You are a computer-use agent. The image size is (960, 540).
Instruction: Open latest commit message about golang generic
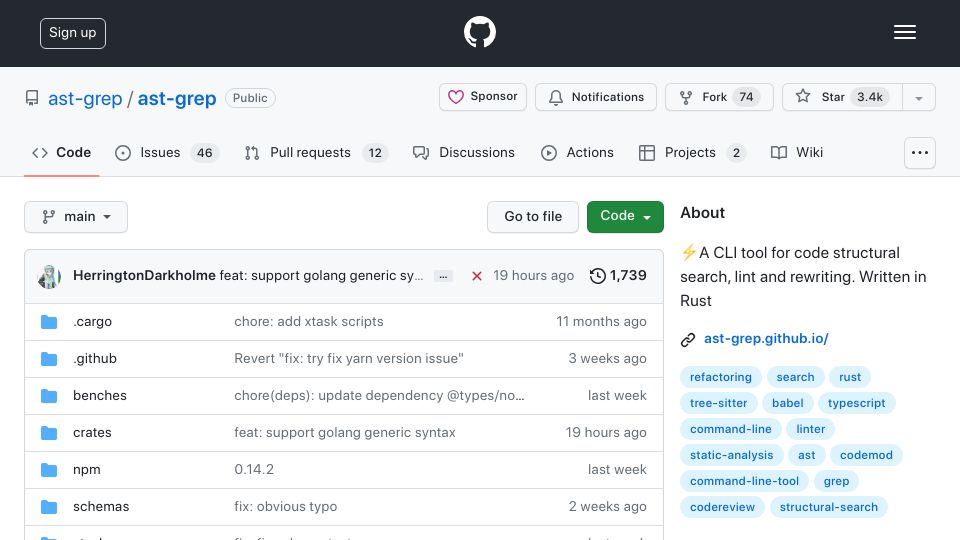tap(321, 276)
